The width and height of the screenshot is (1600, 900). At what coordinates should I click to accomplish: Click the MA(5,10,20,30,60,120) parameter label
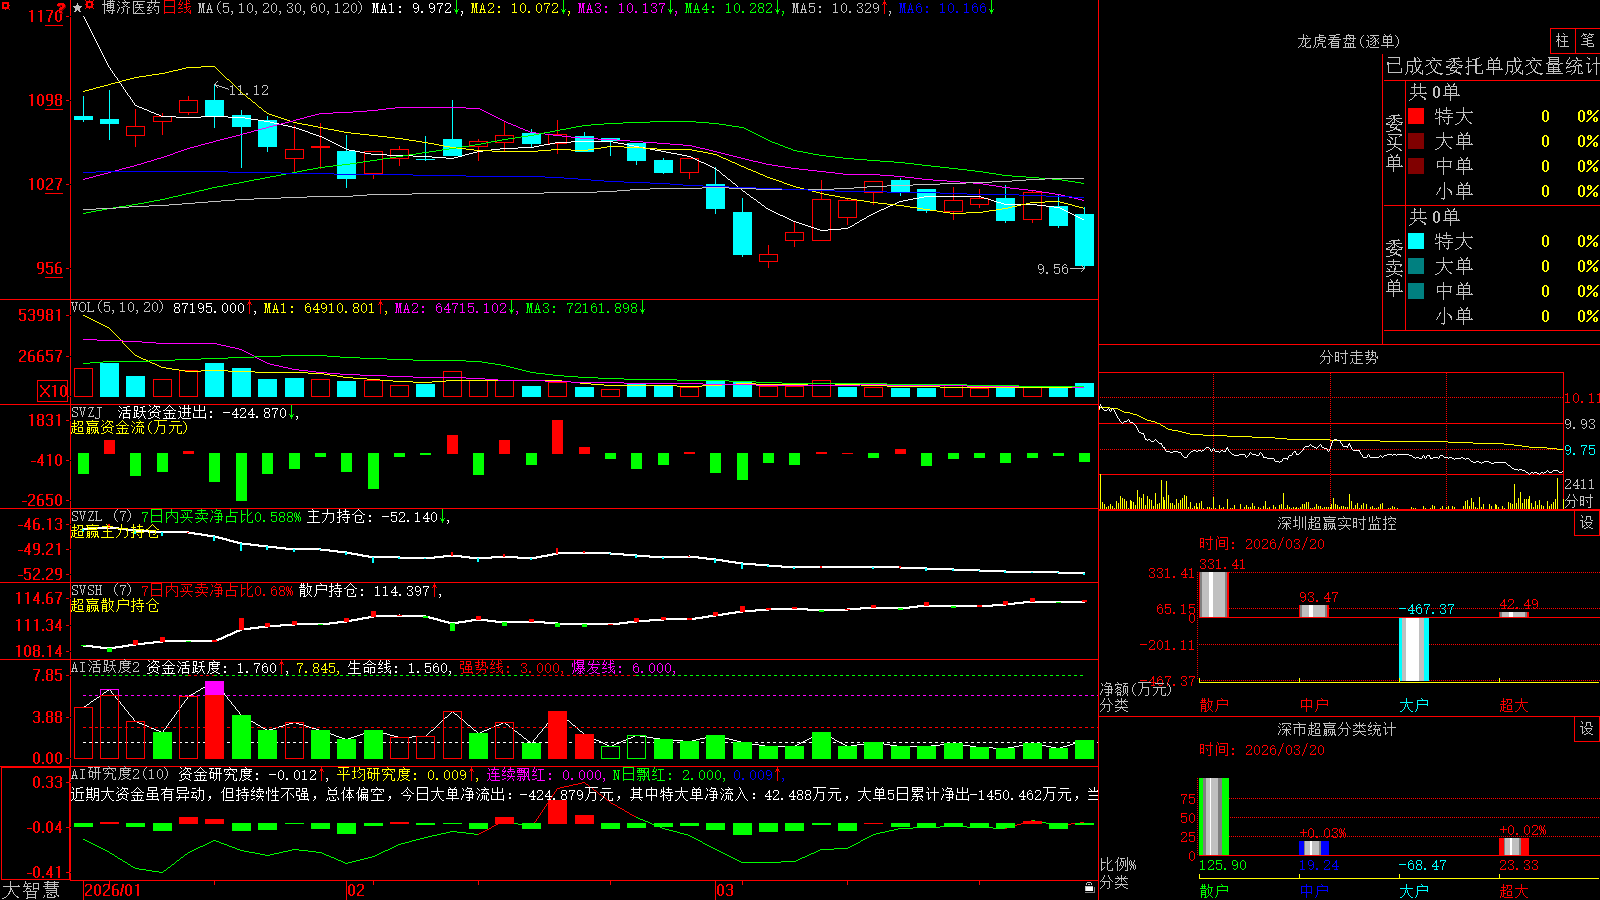(x=280, y=8)
